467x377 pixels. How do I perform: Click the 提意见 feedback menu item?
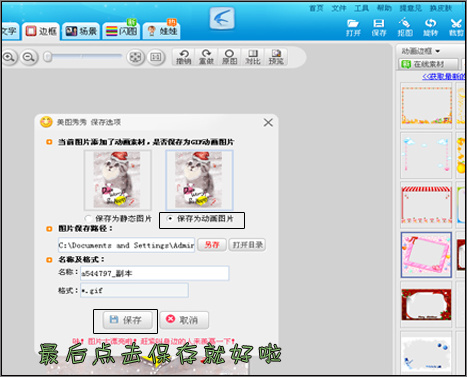click(411, 8)
